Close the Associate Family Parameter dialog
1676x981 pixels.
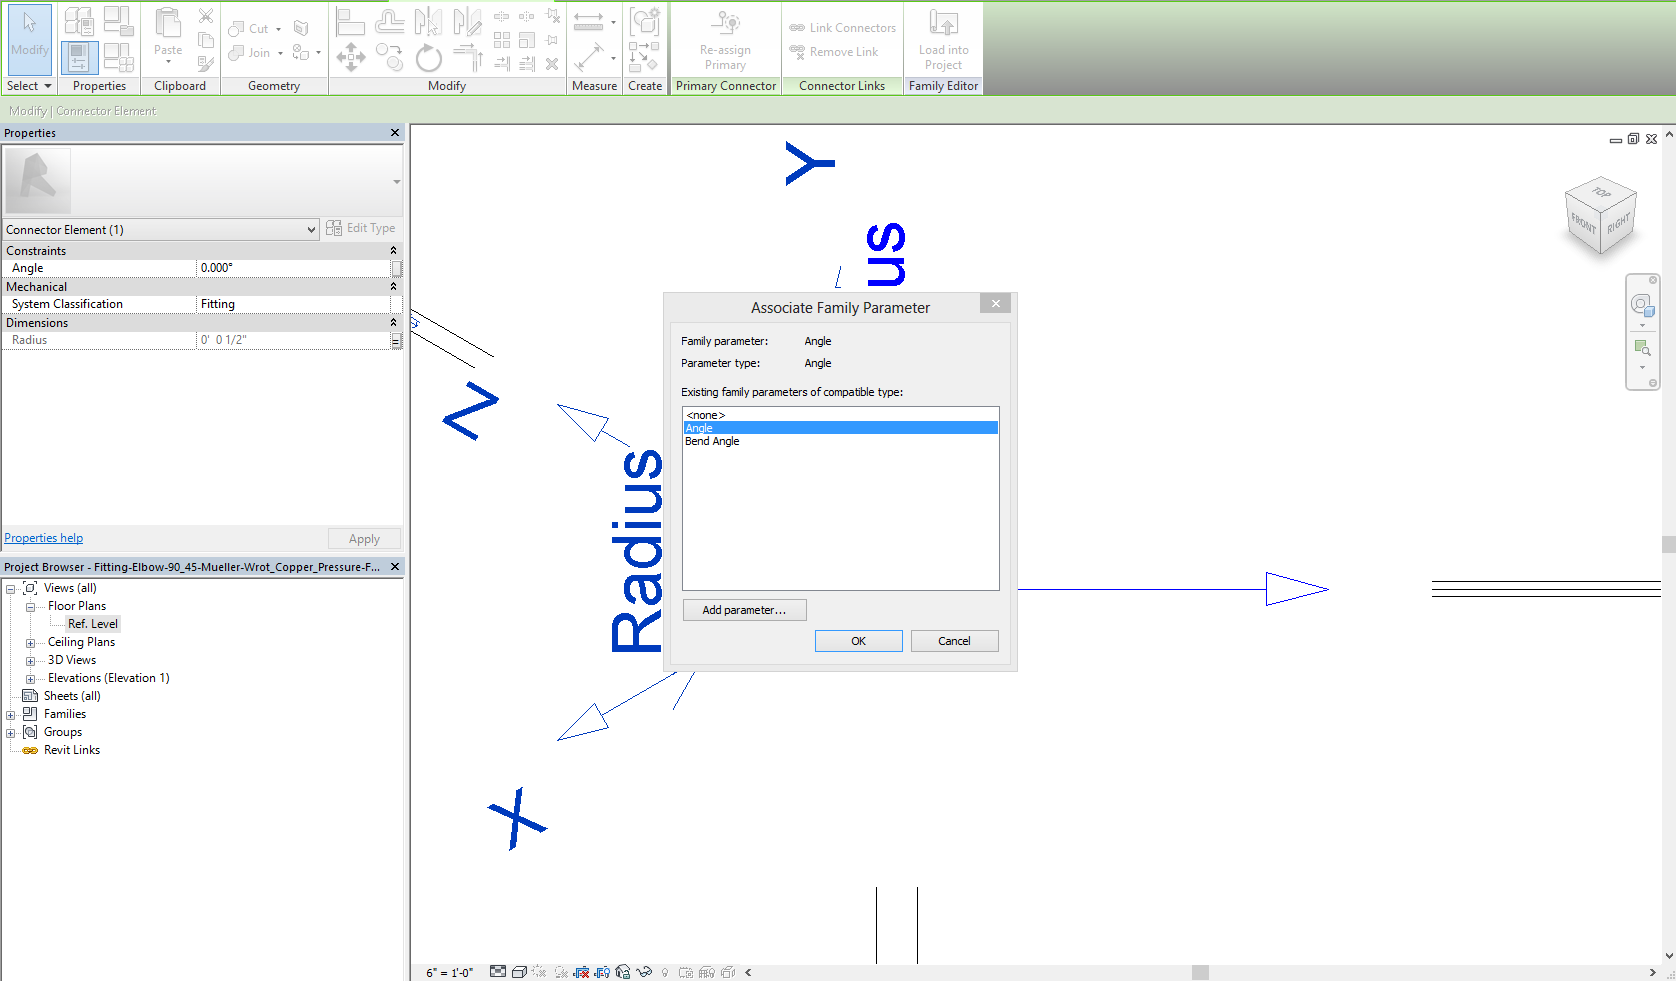click(995, 304)
